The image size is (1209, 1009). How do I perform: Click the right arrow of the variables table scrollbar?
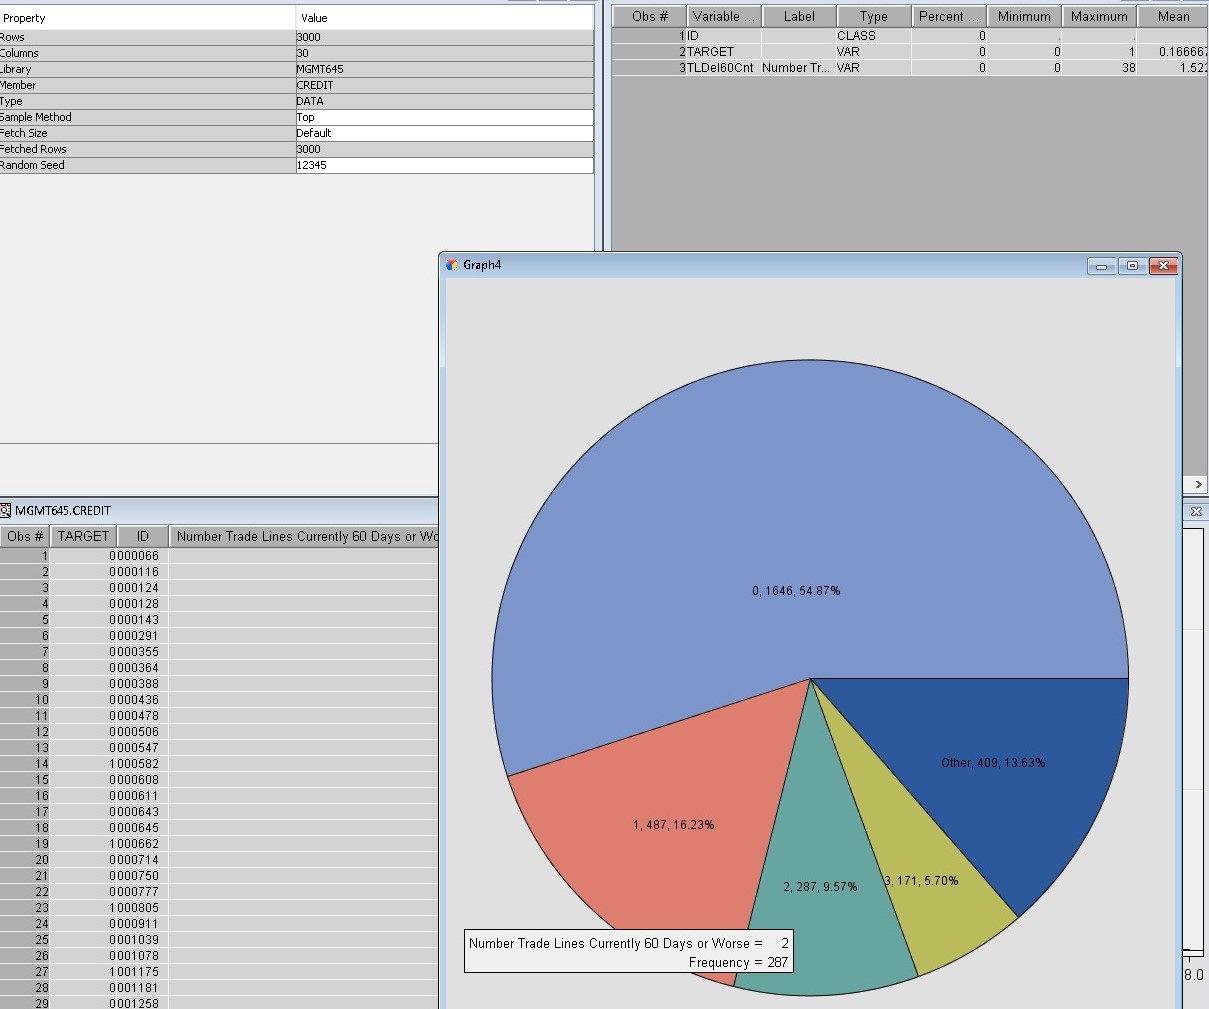[1197, 484]
